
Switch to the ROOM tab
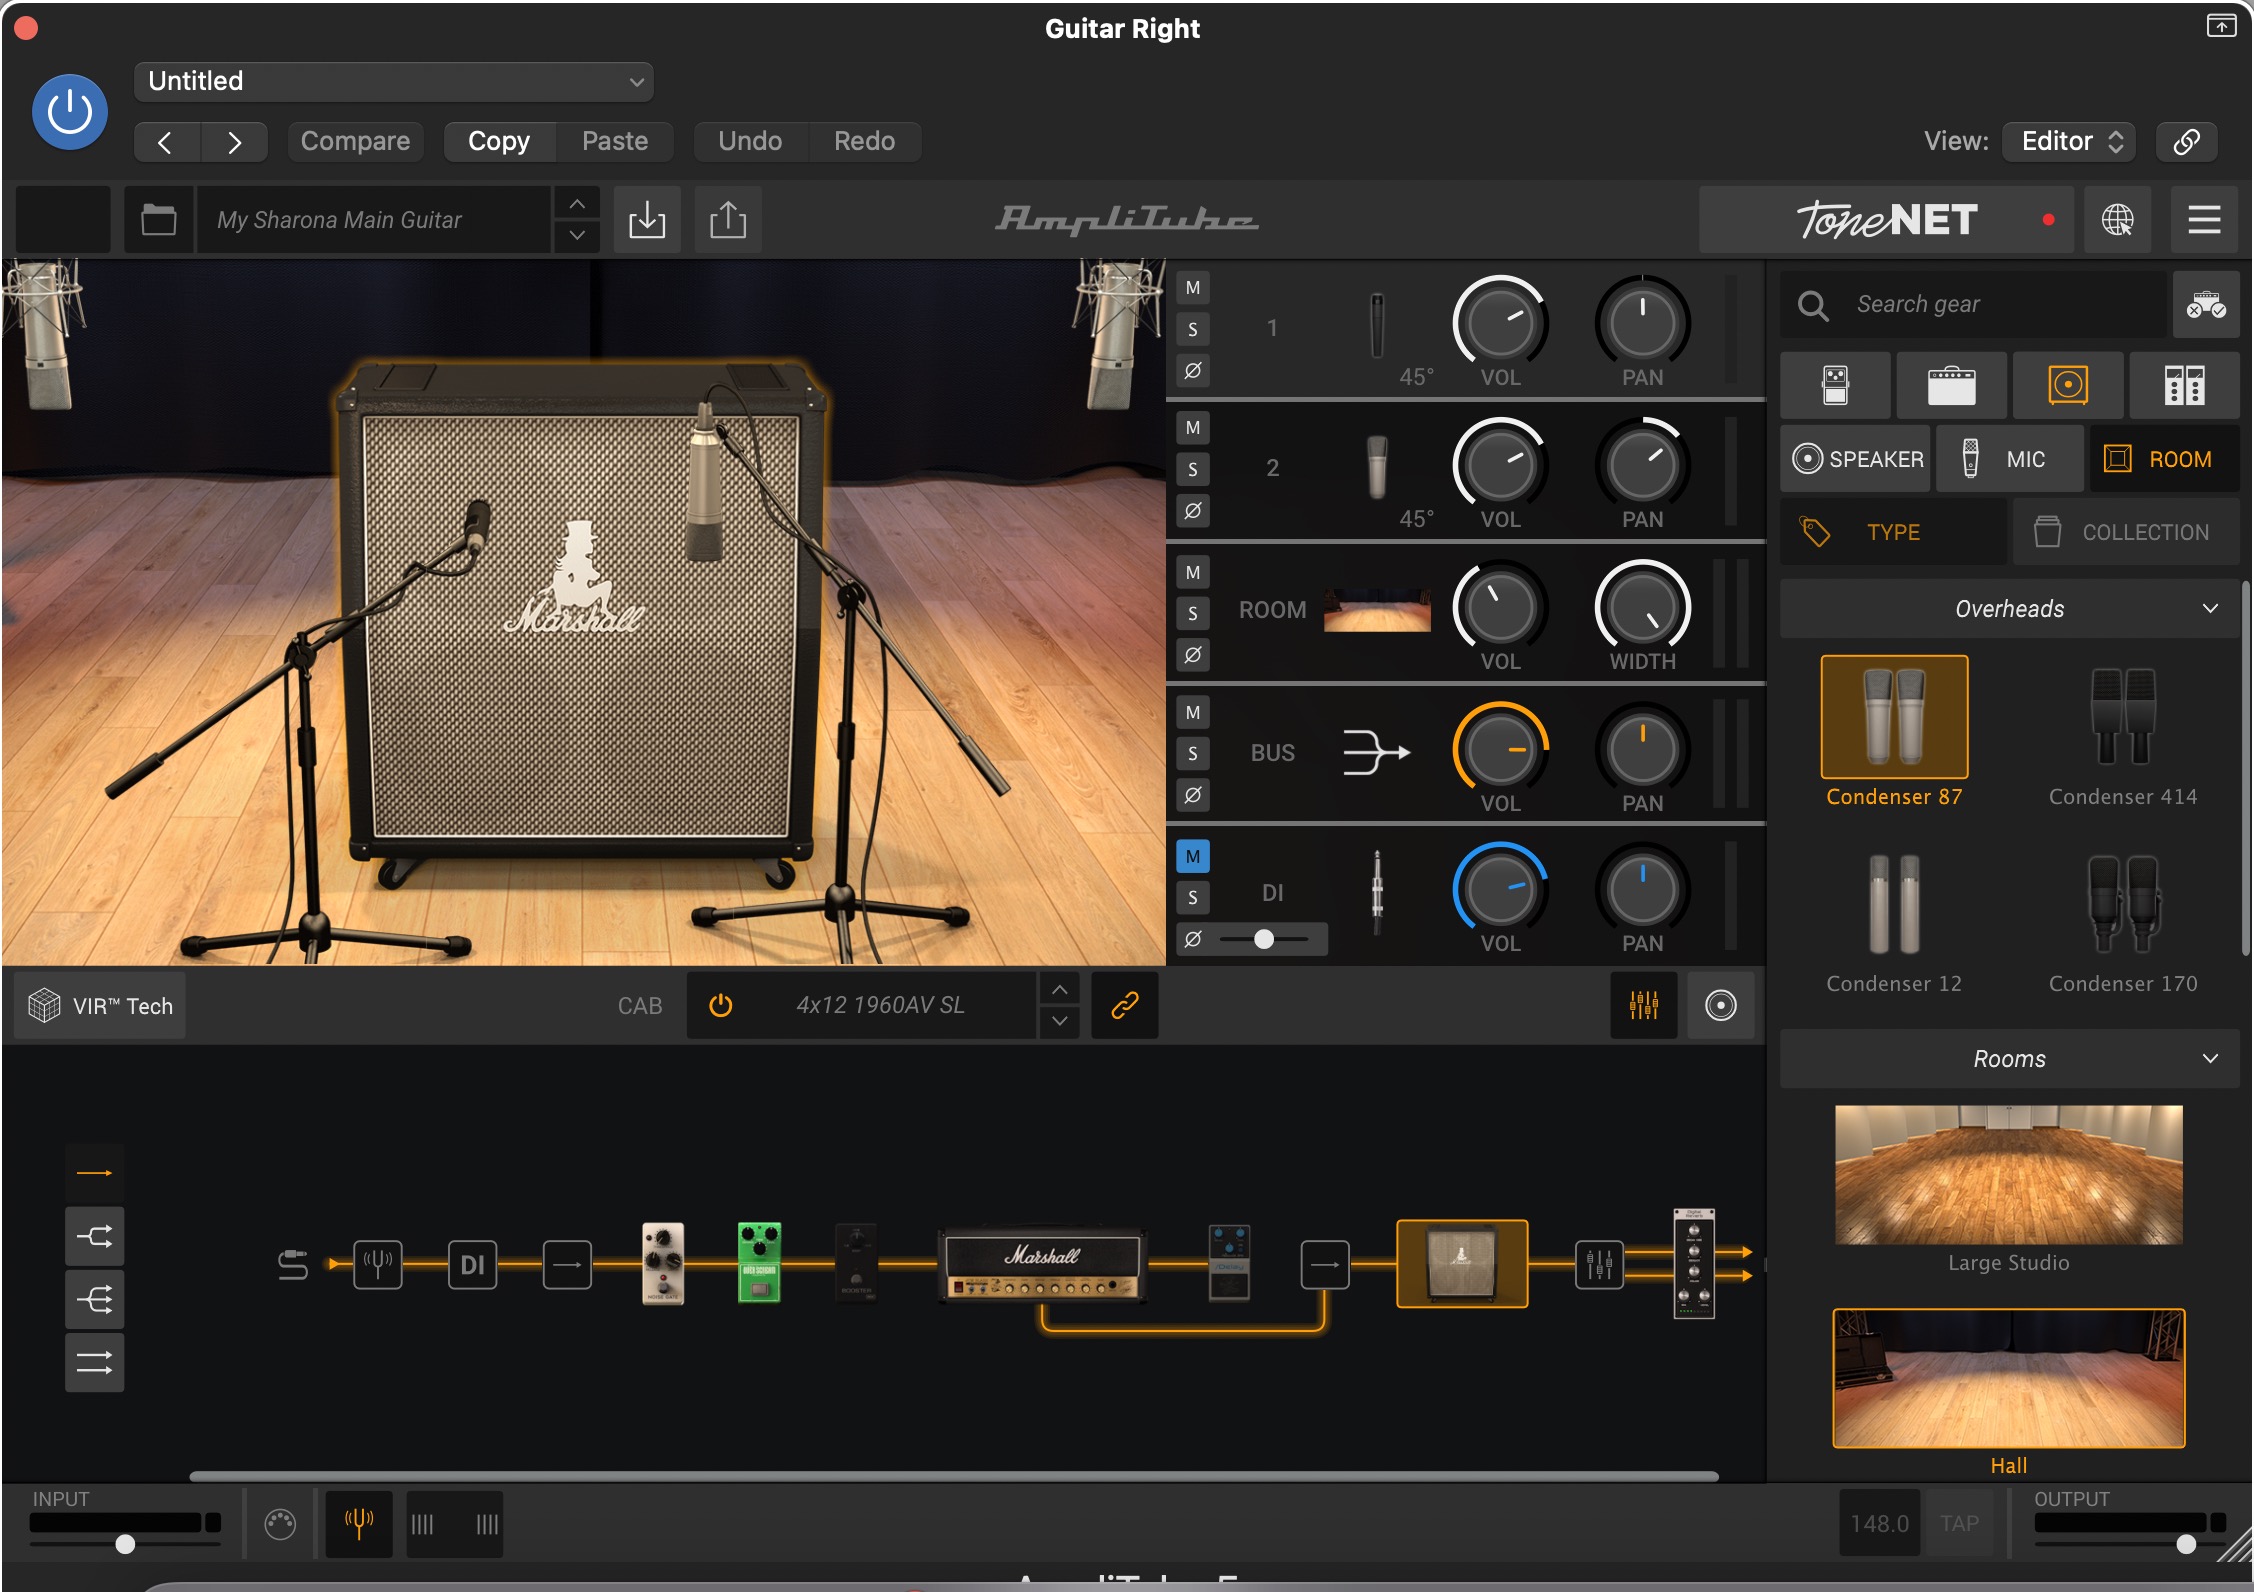click(2164, 459)
